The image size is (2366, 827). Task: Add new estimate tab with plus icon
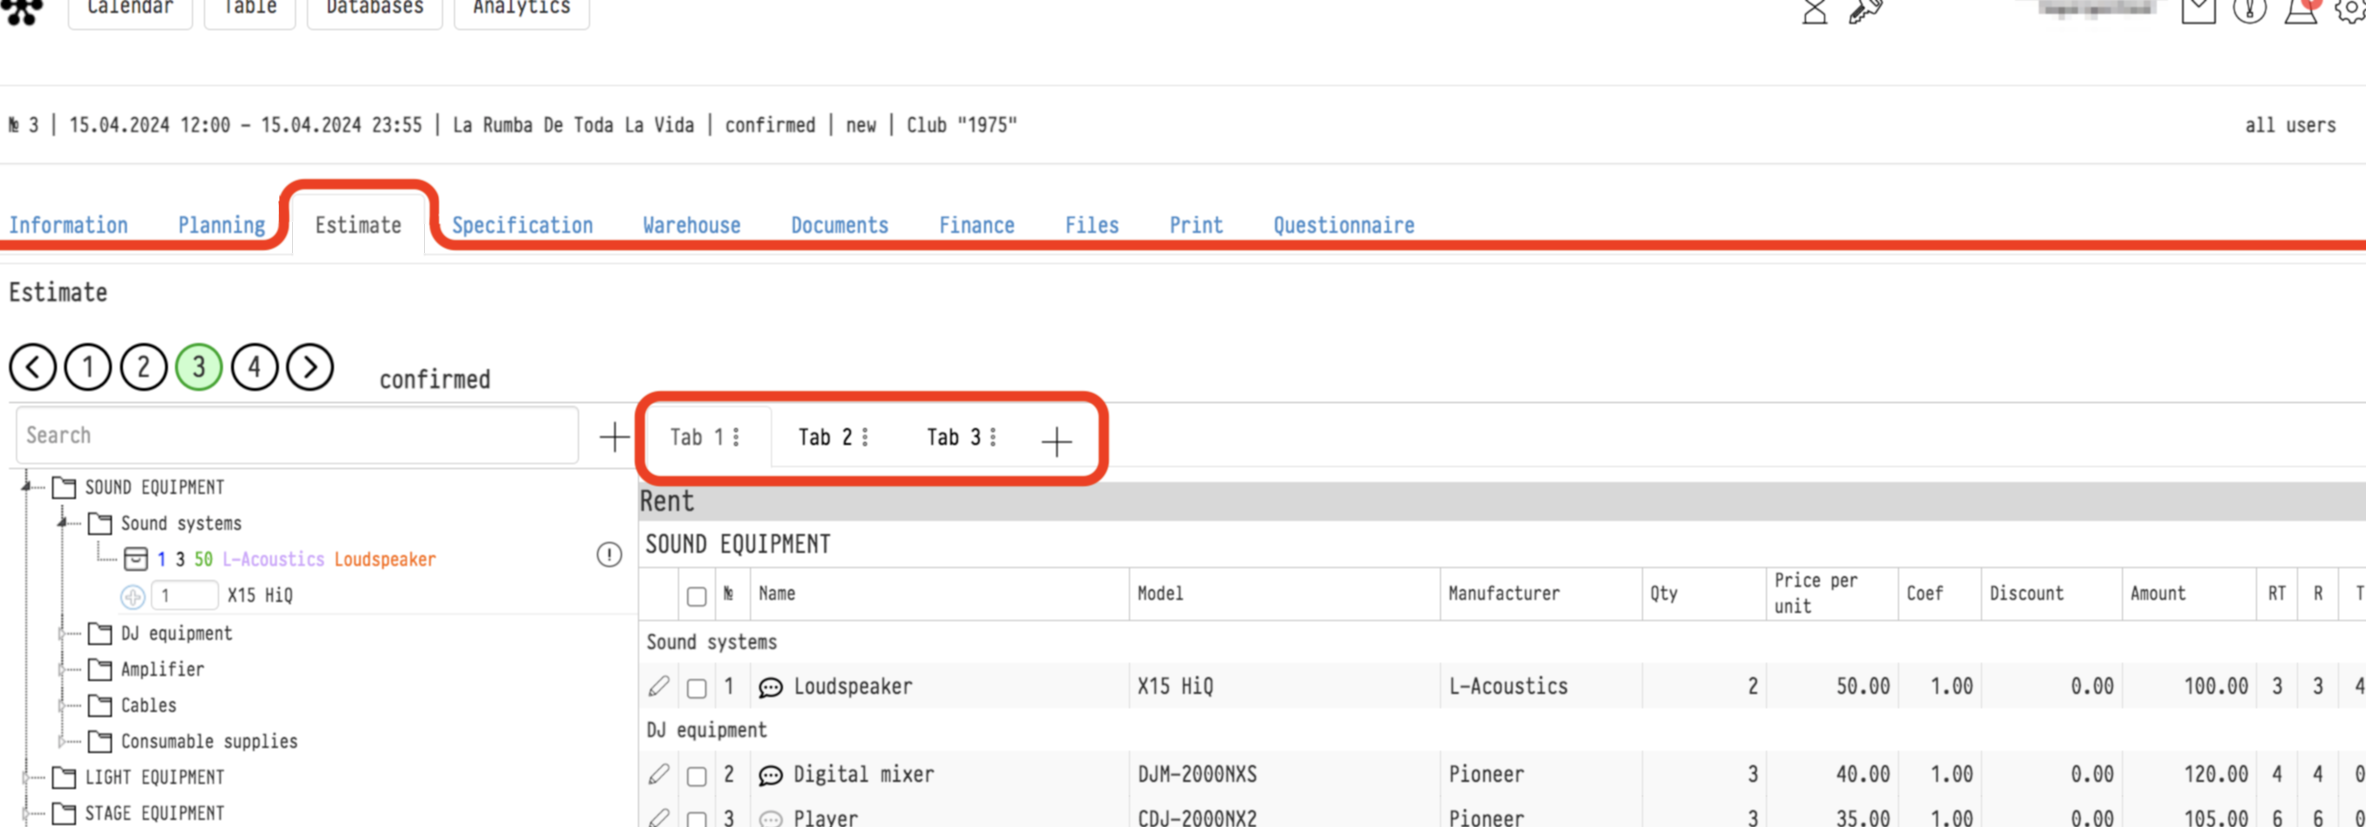click(1056, 441)
